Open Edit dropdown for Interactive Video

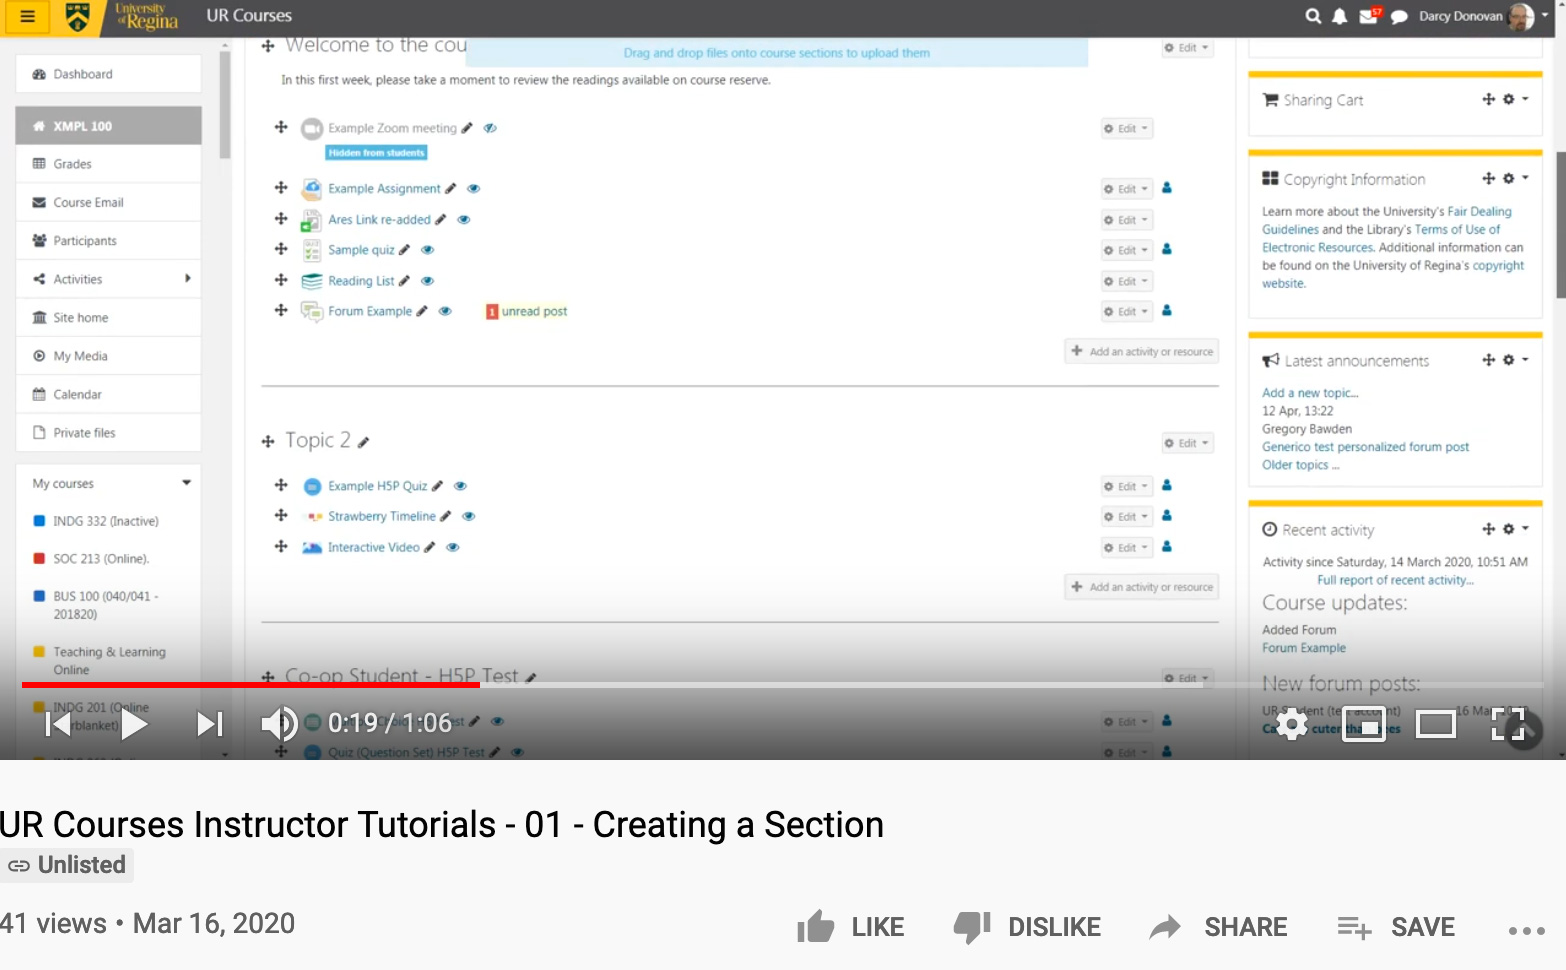1126,547
